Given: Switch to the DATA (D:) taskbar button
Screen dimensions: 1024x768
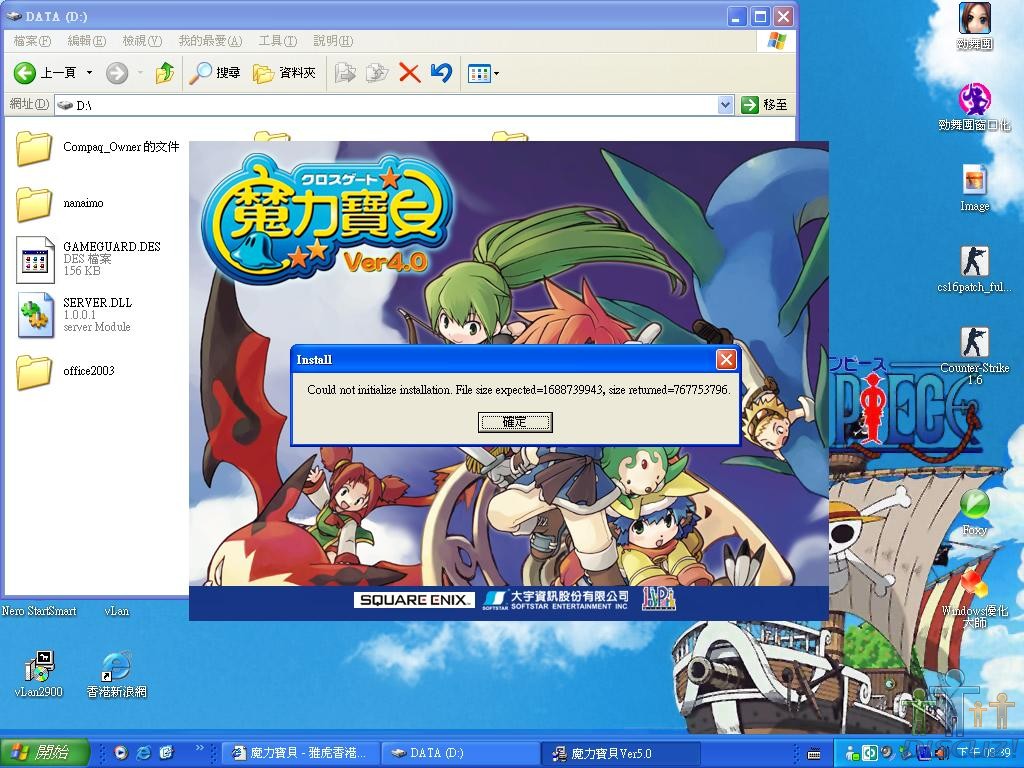Looking at the screenshot, I should [460, 753].
